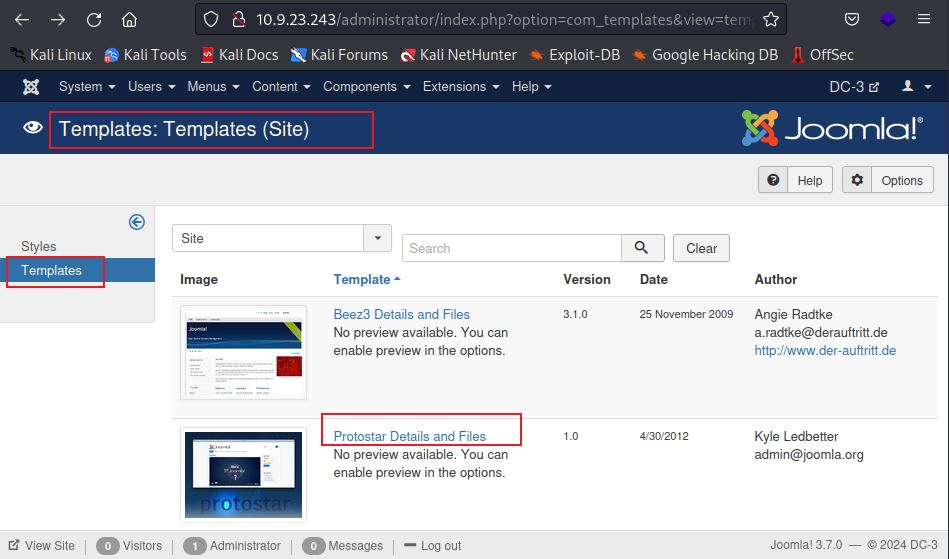The width and height of the screenshot is (949, 559).
Task: Go back using the browser back arrow
Action: (x=22, y=20)
